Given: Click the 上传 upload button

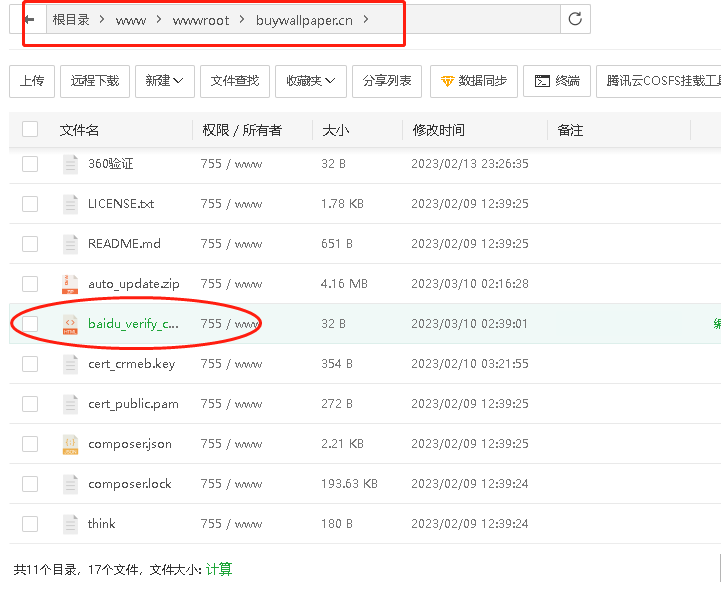Looking at the screenshot, I should pyautogui.click(x=32, y=81).
